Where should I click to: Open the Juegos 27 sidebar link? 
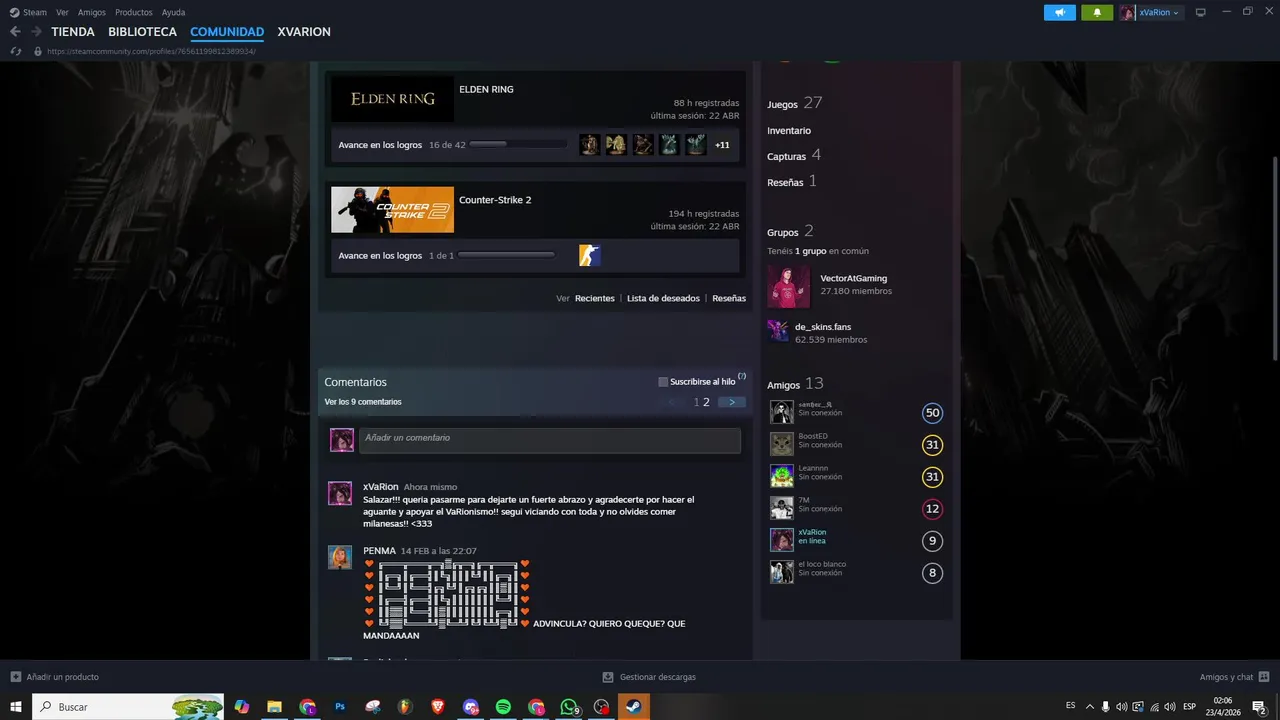click(794, 103)
